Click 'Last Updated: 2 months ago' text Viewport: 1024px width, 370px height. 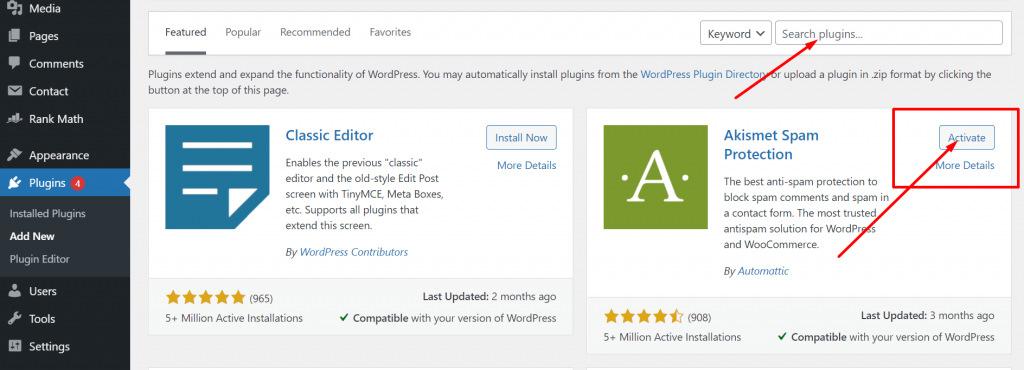[x=490, y=296]
